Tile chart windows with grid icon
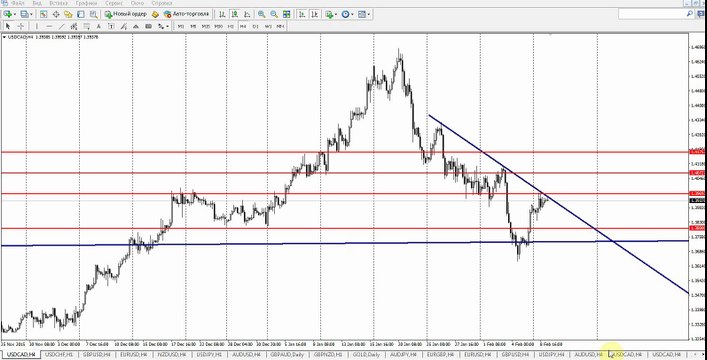Screen dimensions: 707x360 click(286, 14)
